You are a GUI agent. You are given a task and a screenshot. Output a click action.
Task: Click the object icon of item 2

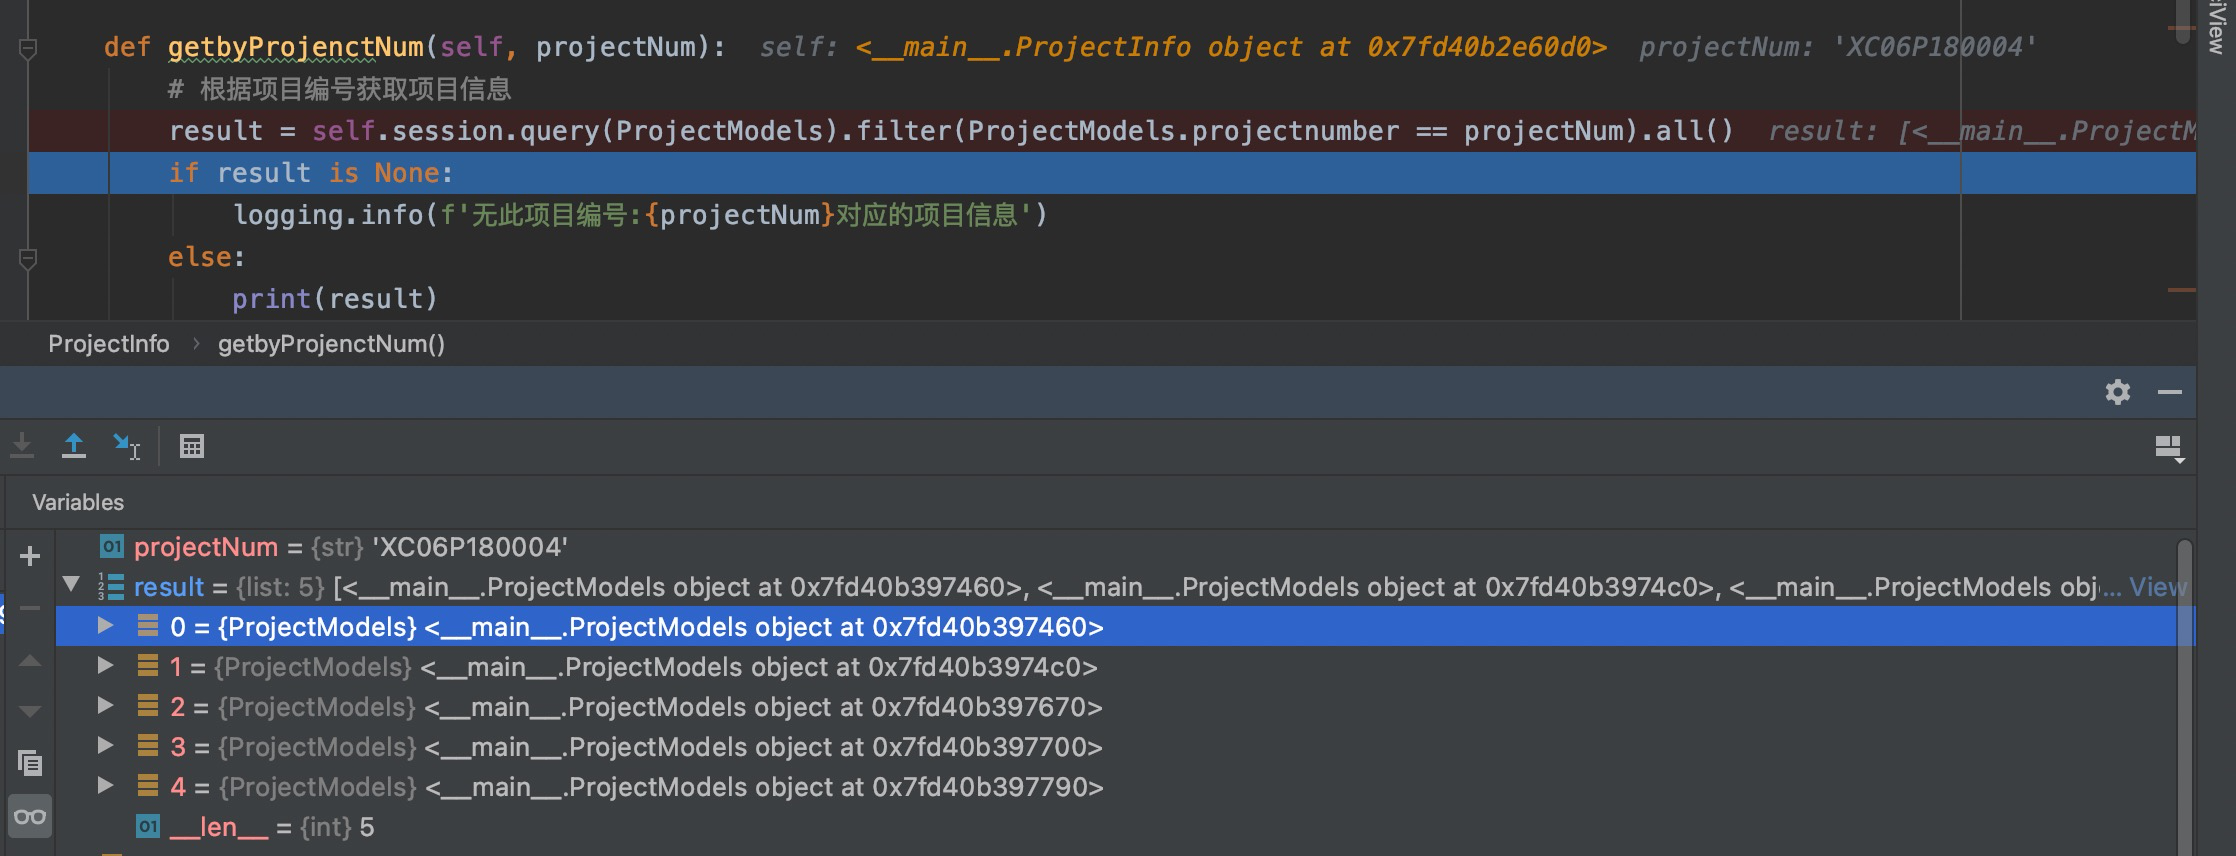point(148,706)
